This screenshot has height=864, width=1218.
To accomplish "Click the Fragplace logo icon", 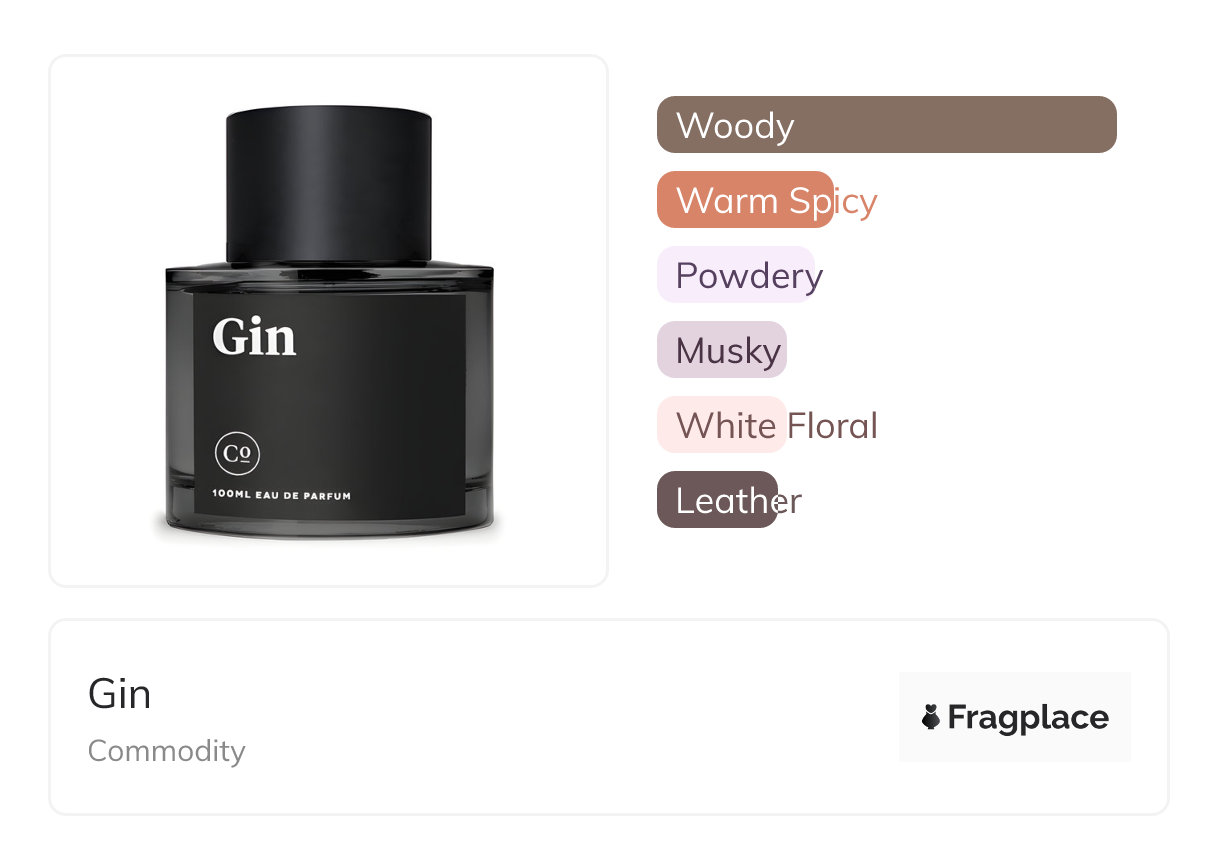I will (x=931, y=717).
